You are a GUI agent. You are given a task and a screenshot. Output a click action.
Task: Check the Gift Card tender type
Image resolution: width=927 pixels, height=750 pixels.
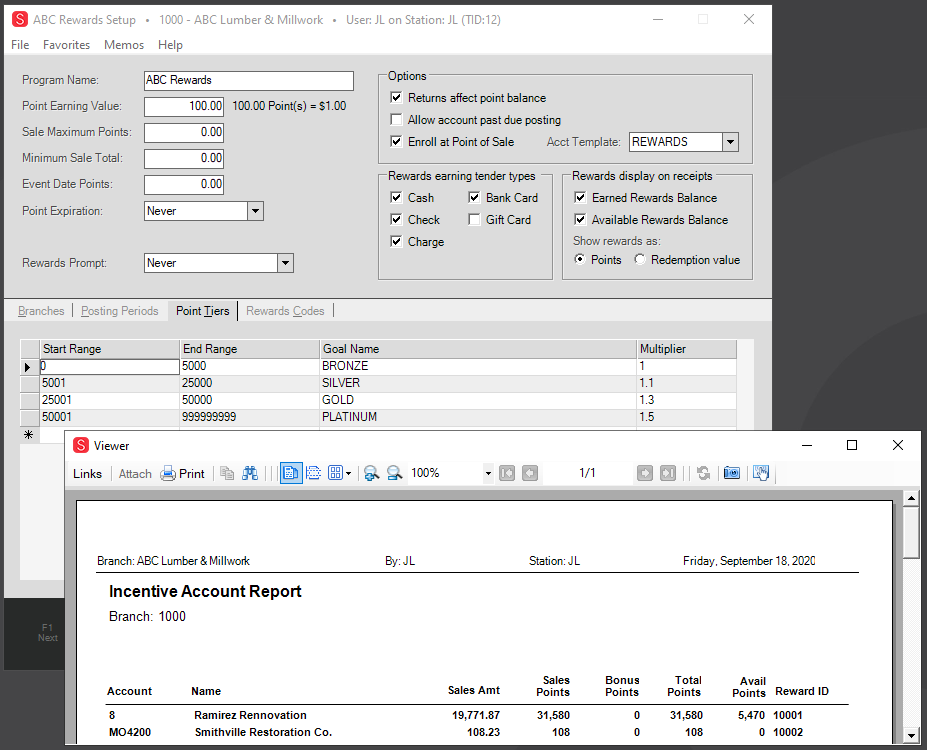[x=475, y=220]
